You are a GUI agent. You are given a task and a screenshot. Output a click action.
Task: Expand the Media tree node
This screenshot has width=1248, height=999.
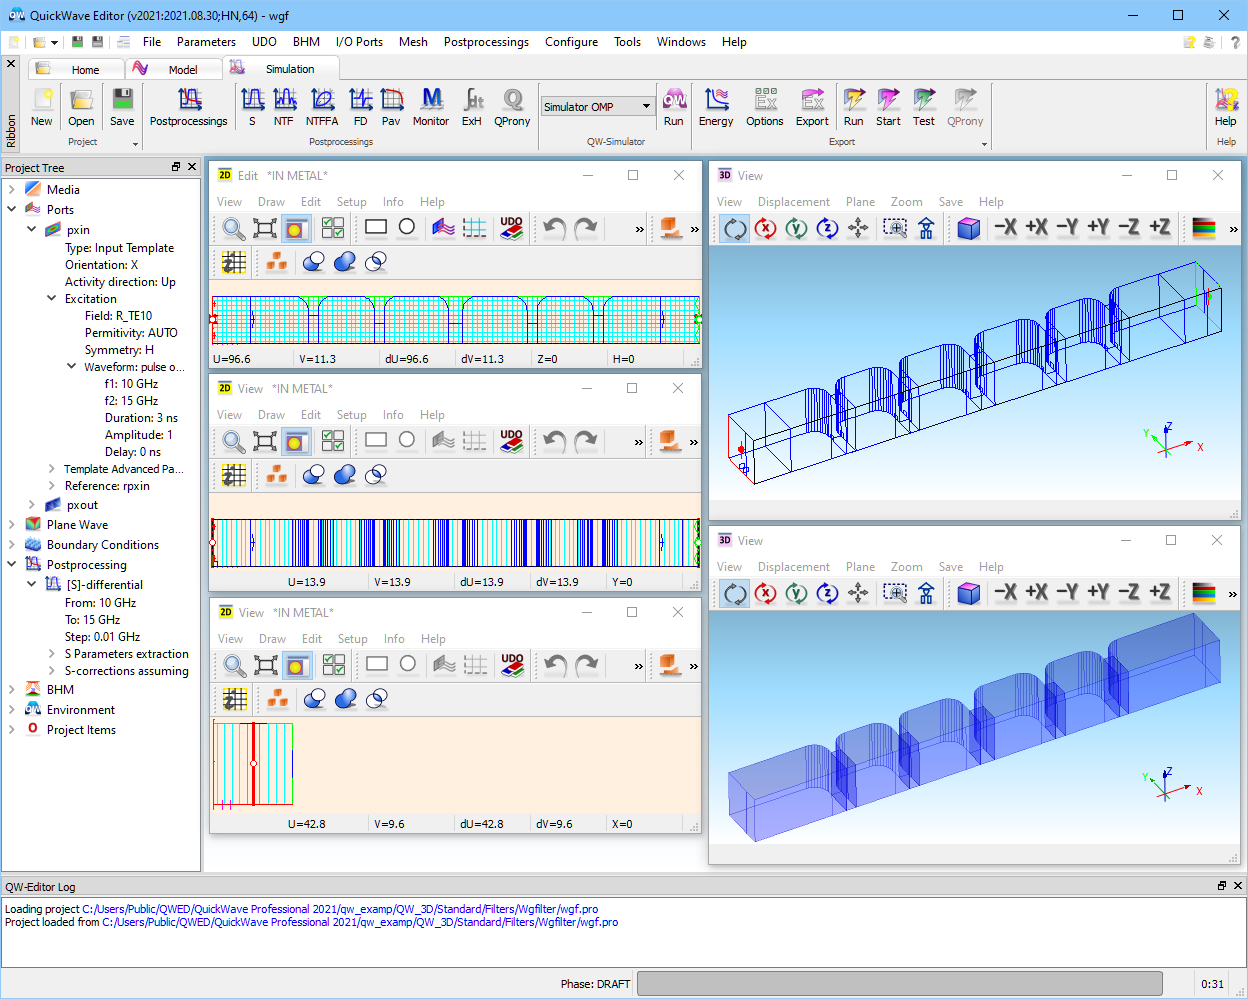pos(12,189)
